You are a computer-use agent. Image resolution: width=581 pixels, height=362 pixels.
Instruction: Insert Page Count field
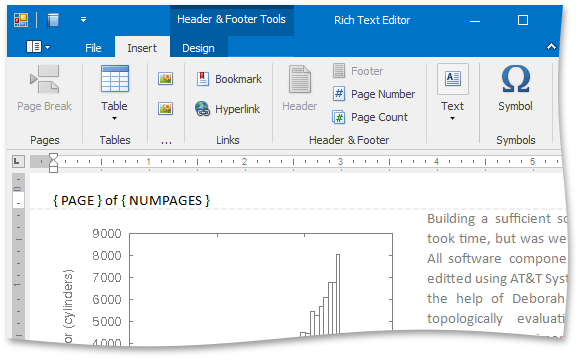click(x=370, y=117)
